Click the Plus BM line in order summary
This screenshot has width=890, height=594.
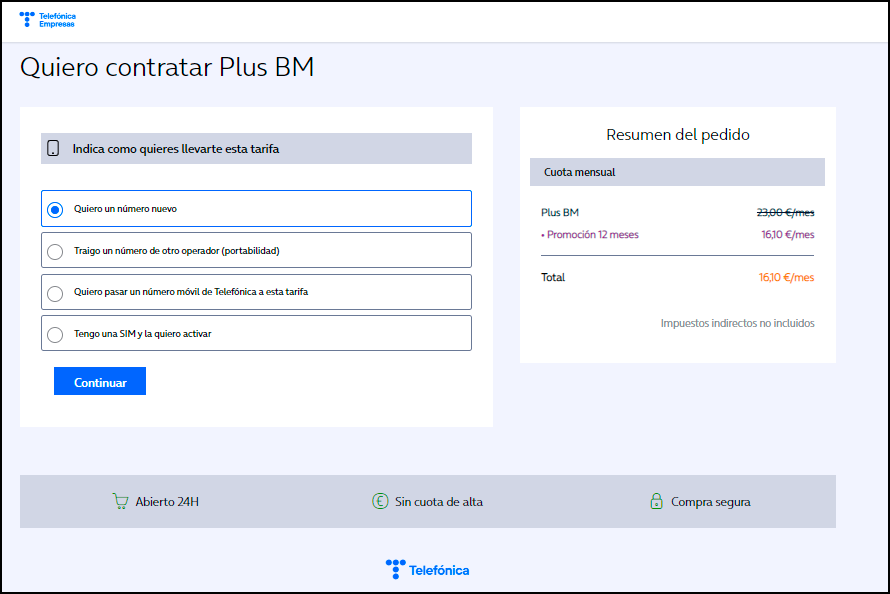(558, 214)
